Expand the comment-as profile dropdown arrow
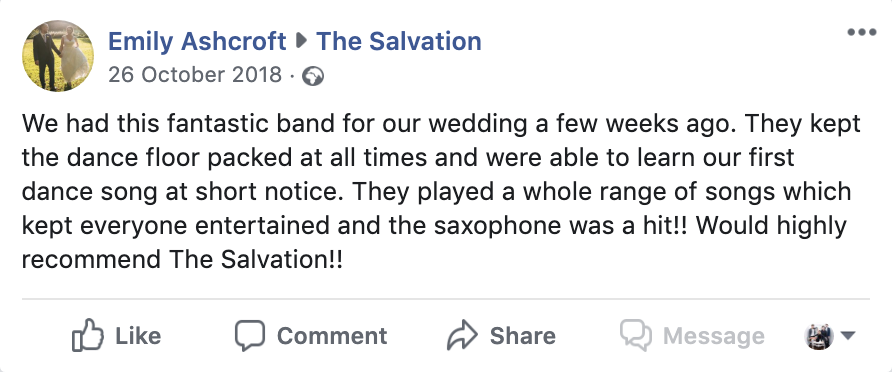Viewport: 892px width, 372px height. [848, 336]
